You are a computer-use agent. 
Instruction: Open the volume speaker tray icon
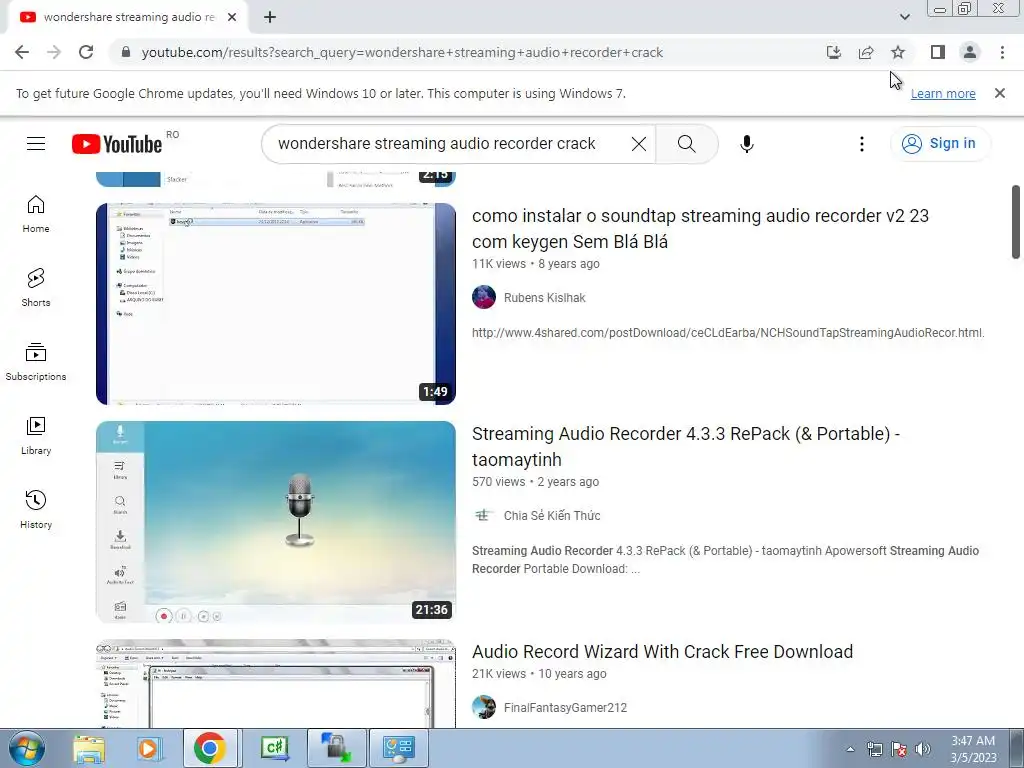click(923, 749)
